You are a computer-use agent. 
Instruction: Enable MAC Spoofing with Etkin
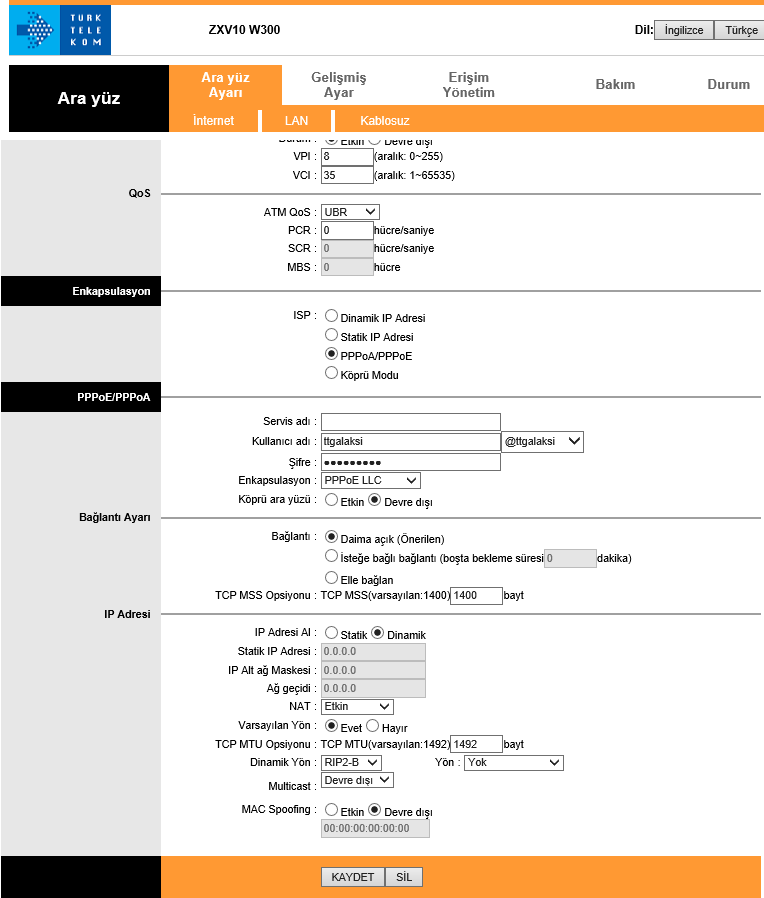coord(331,810)
